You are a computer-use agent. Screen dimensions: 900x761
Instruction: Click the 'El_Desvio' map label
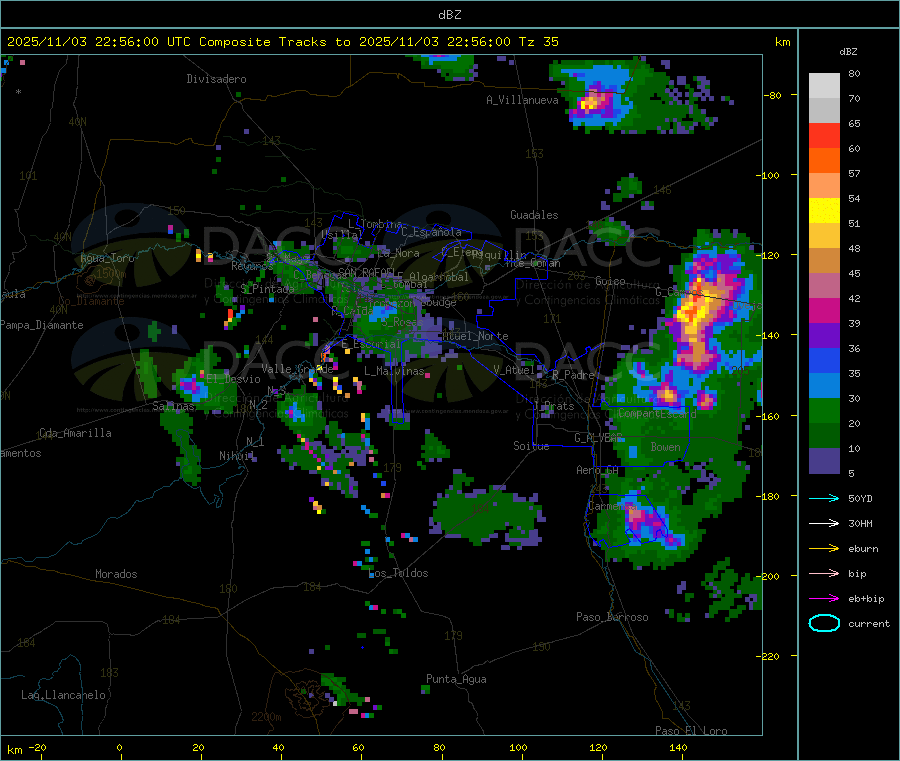[x=233, y=379]
